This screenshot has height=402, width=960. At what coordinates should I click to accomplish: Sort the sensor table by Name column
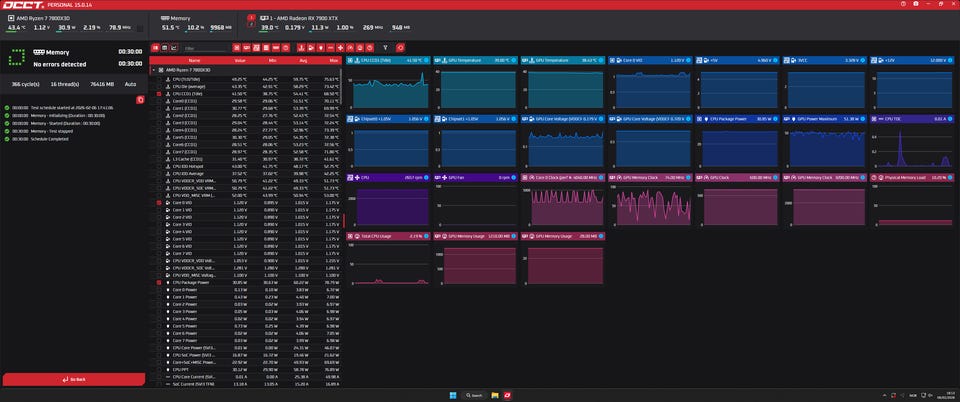tap(194, 60)
